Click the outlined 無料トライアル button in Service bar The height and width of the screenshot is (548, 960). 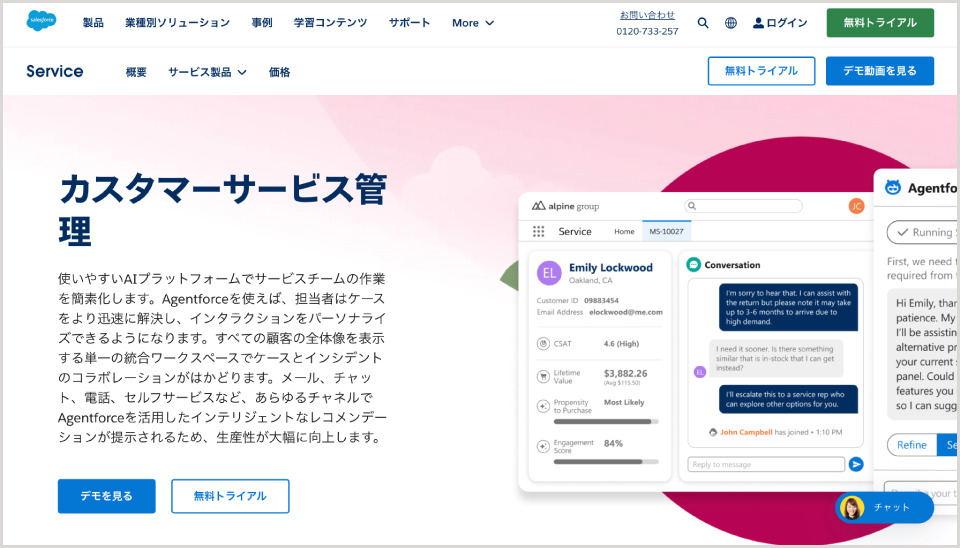761,71
